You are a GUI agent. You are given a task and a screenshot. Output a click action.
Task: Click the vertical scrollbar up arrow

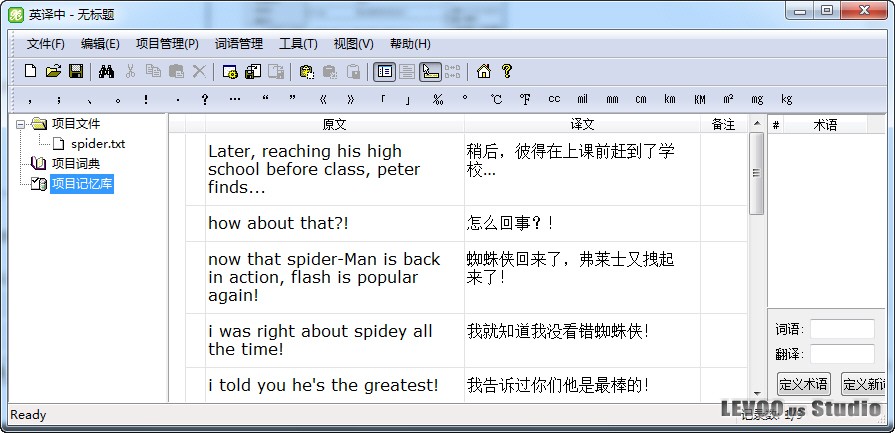(x=757, y=123)
